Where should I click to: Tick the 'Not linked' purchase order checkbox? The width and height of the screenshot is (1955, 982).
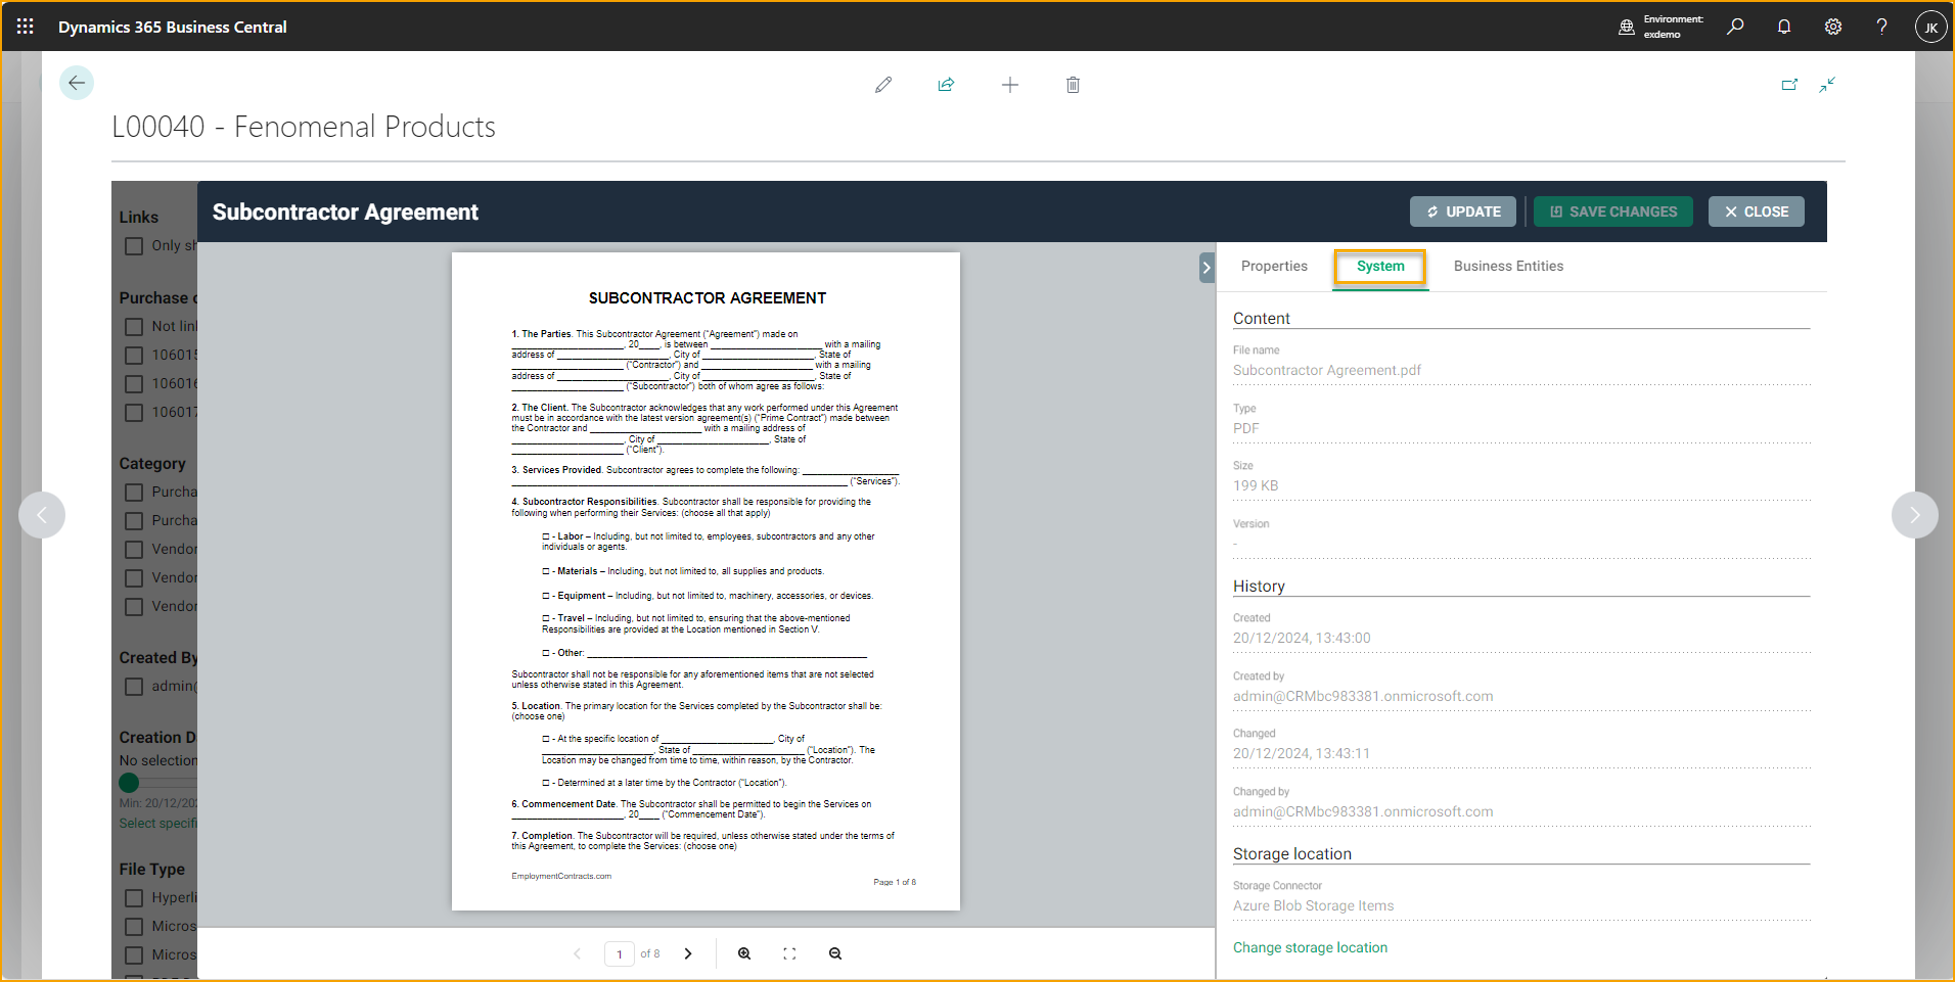pos(134,327)
